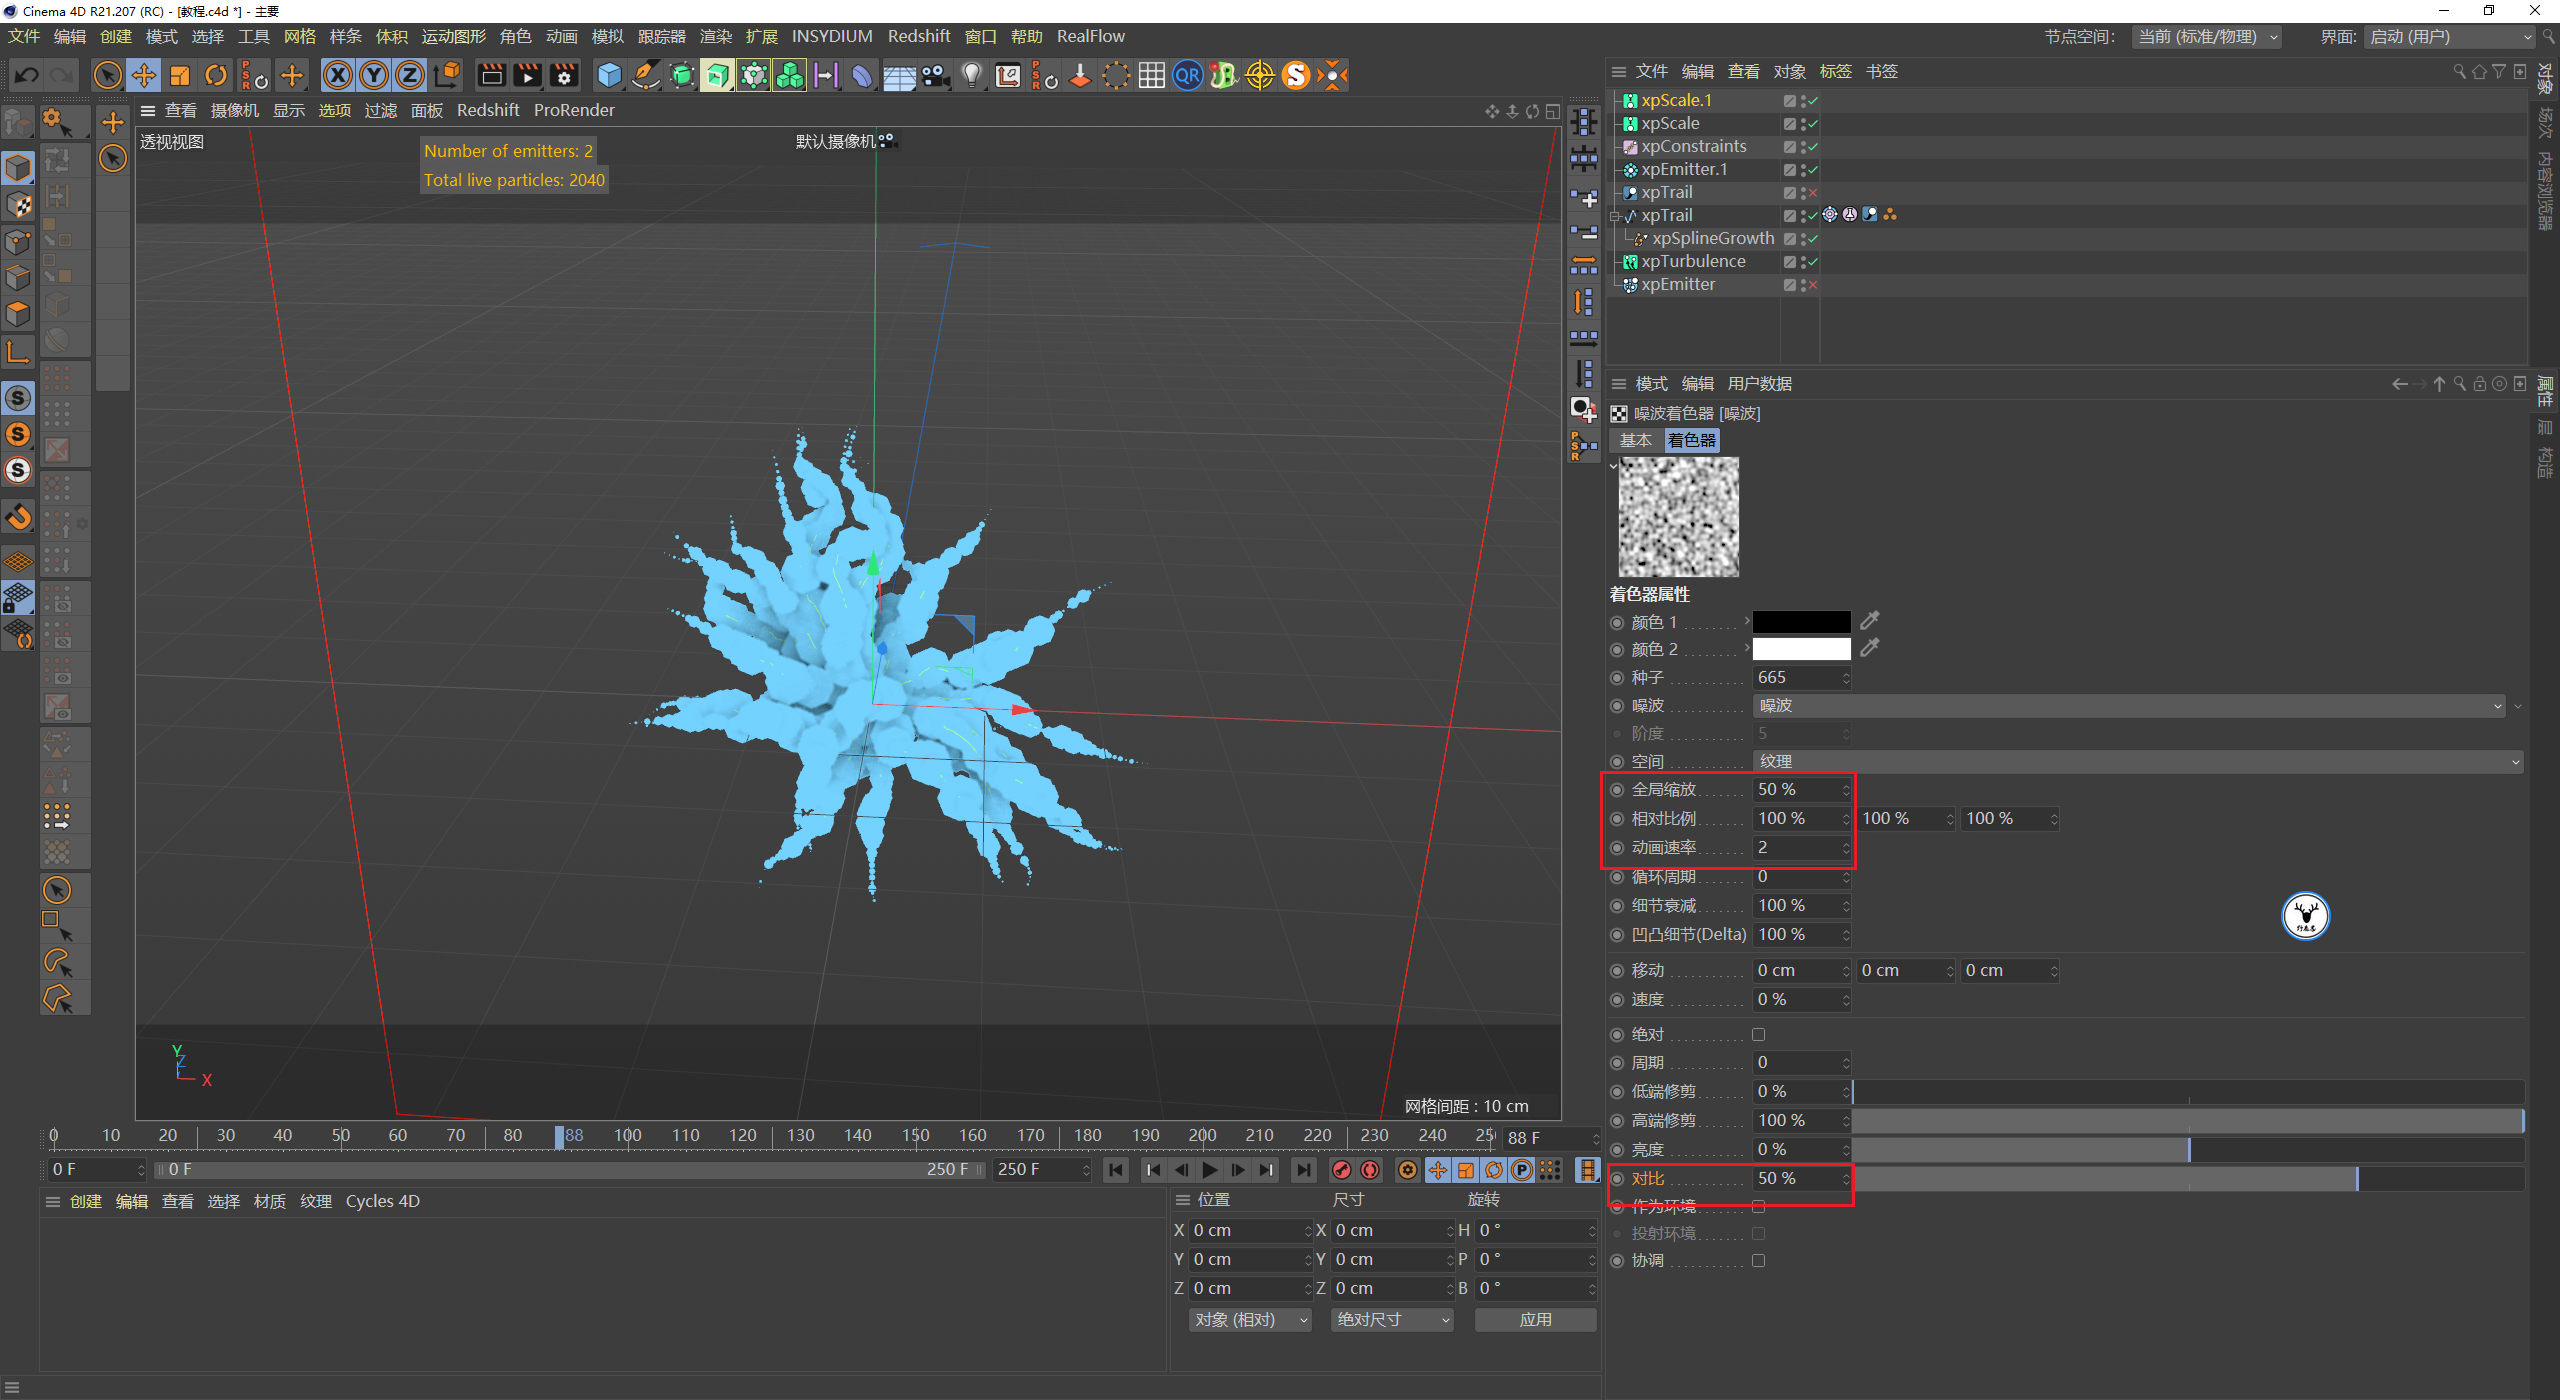This screenshot has width=2560, height=1400.
Task: Click the orange S plugin icon
Action: 1296,75
